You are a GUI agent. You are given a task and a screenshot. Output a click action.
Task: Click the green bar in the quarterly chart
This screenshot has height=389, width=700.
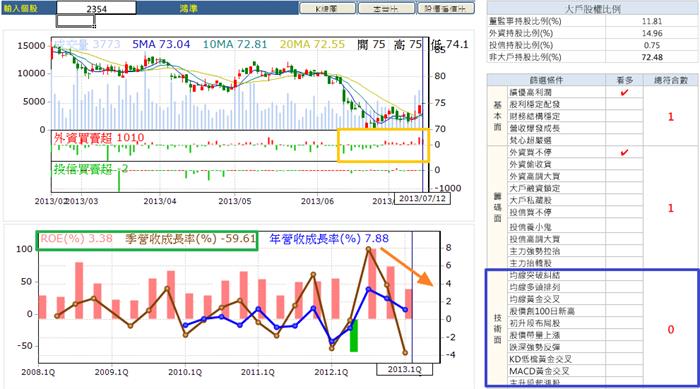click(354, 335)
